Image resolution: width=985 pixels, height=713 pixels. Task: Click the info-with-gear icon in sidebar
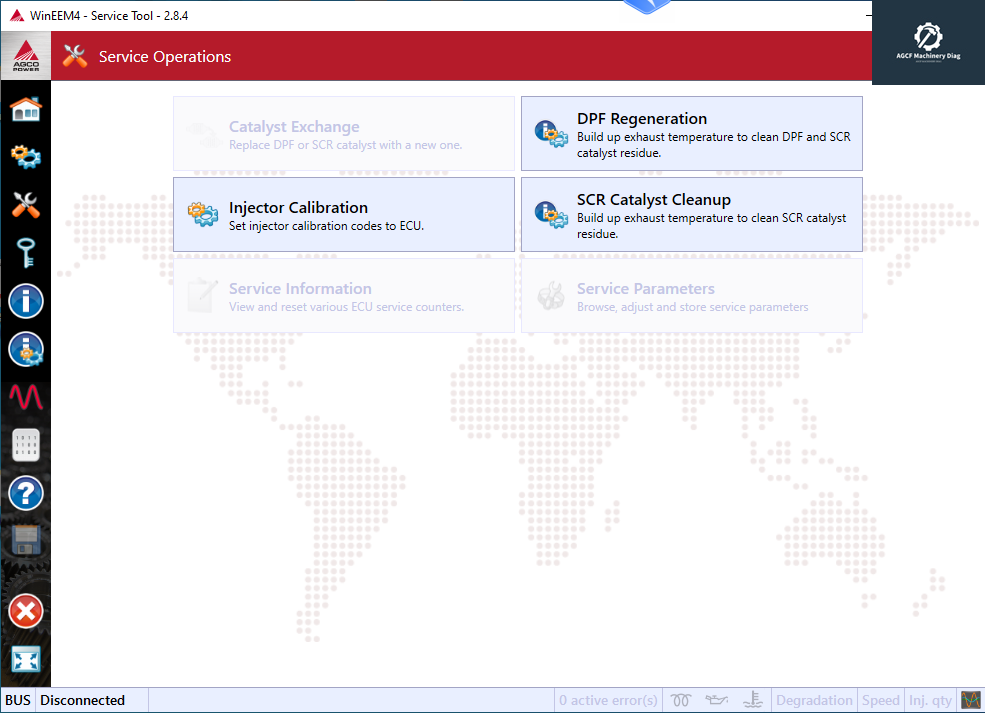26,349
